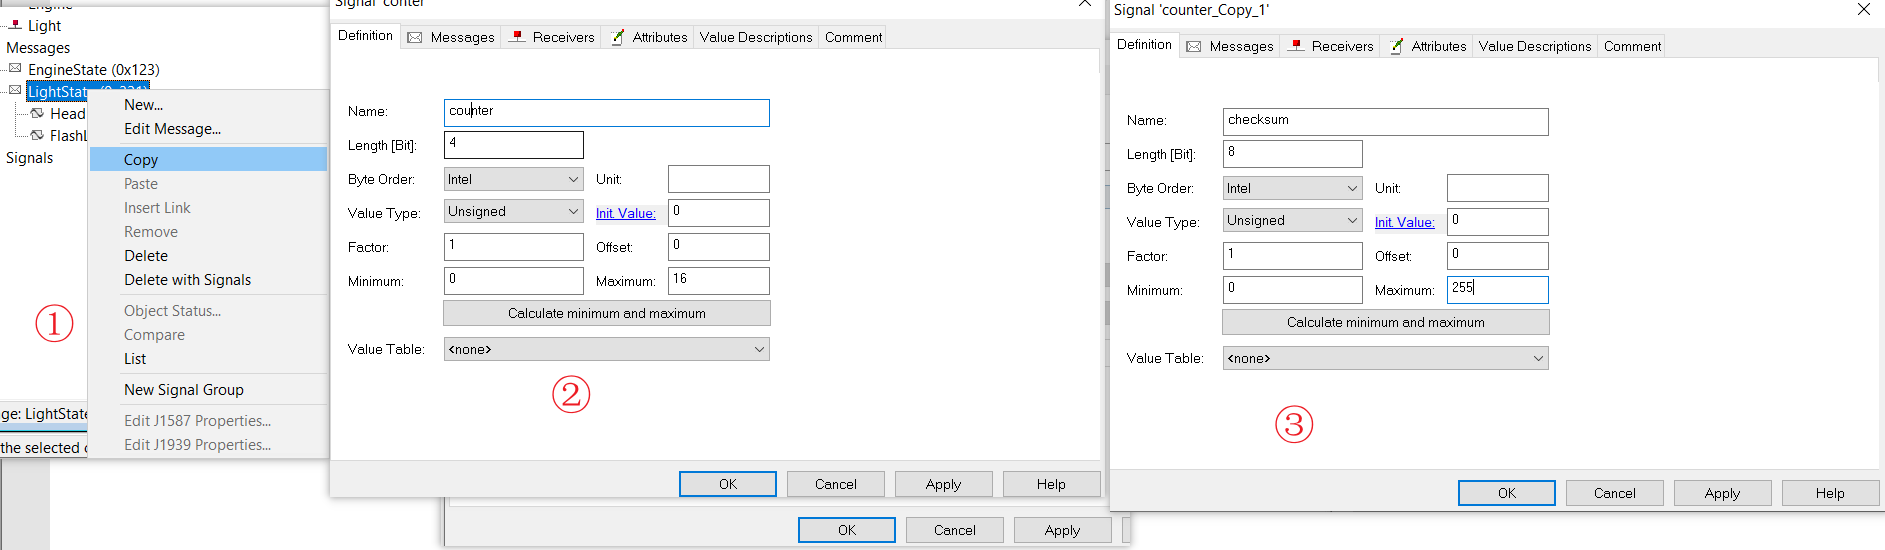1885x550 pixels.
Task: Click Messages tab envelope icon in counter_Copy_1 dialog
Action: click(x=1194, y=46)
